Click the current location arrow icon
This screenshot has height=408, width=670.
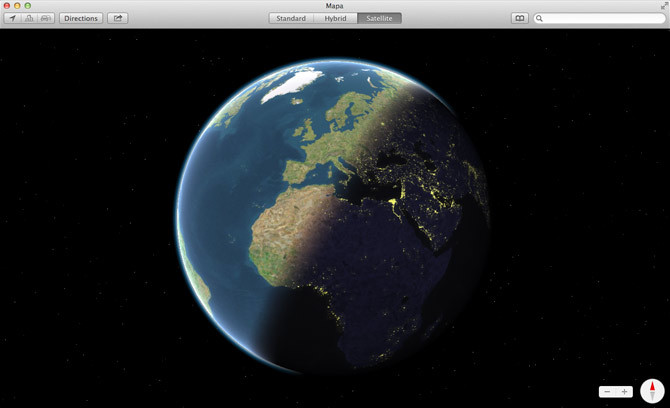13,18
